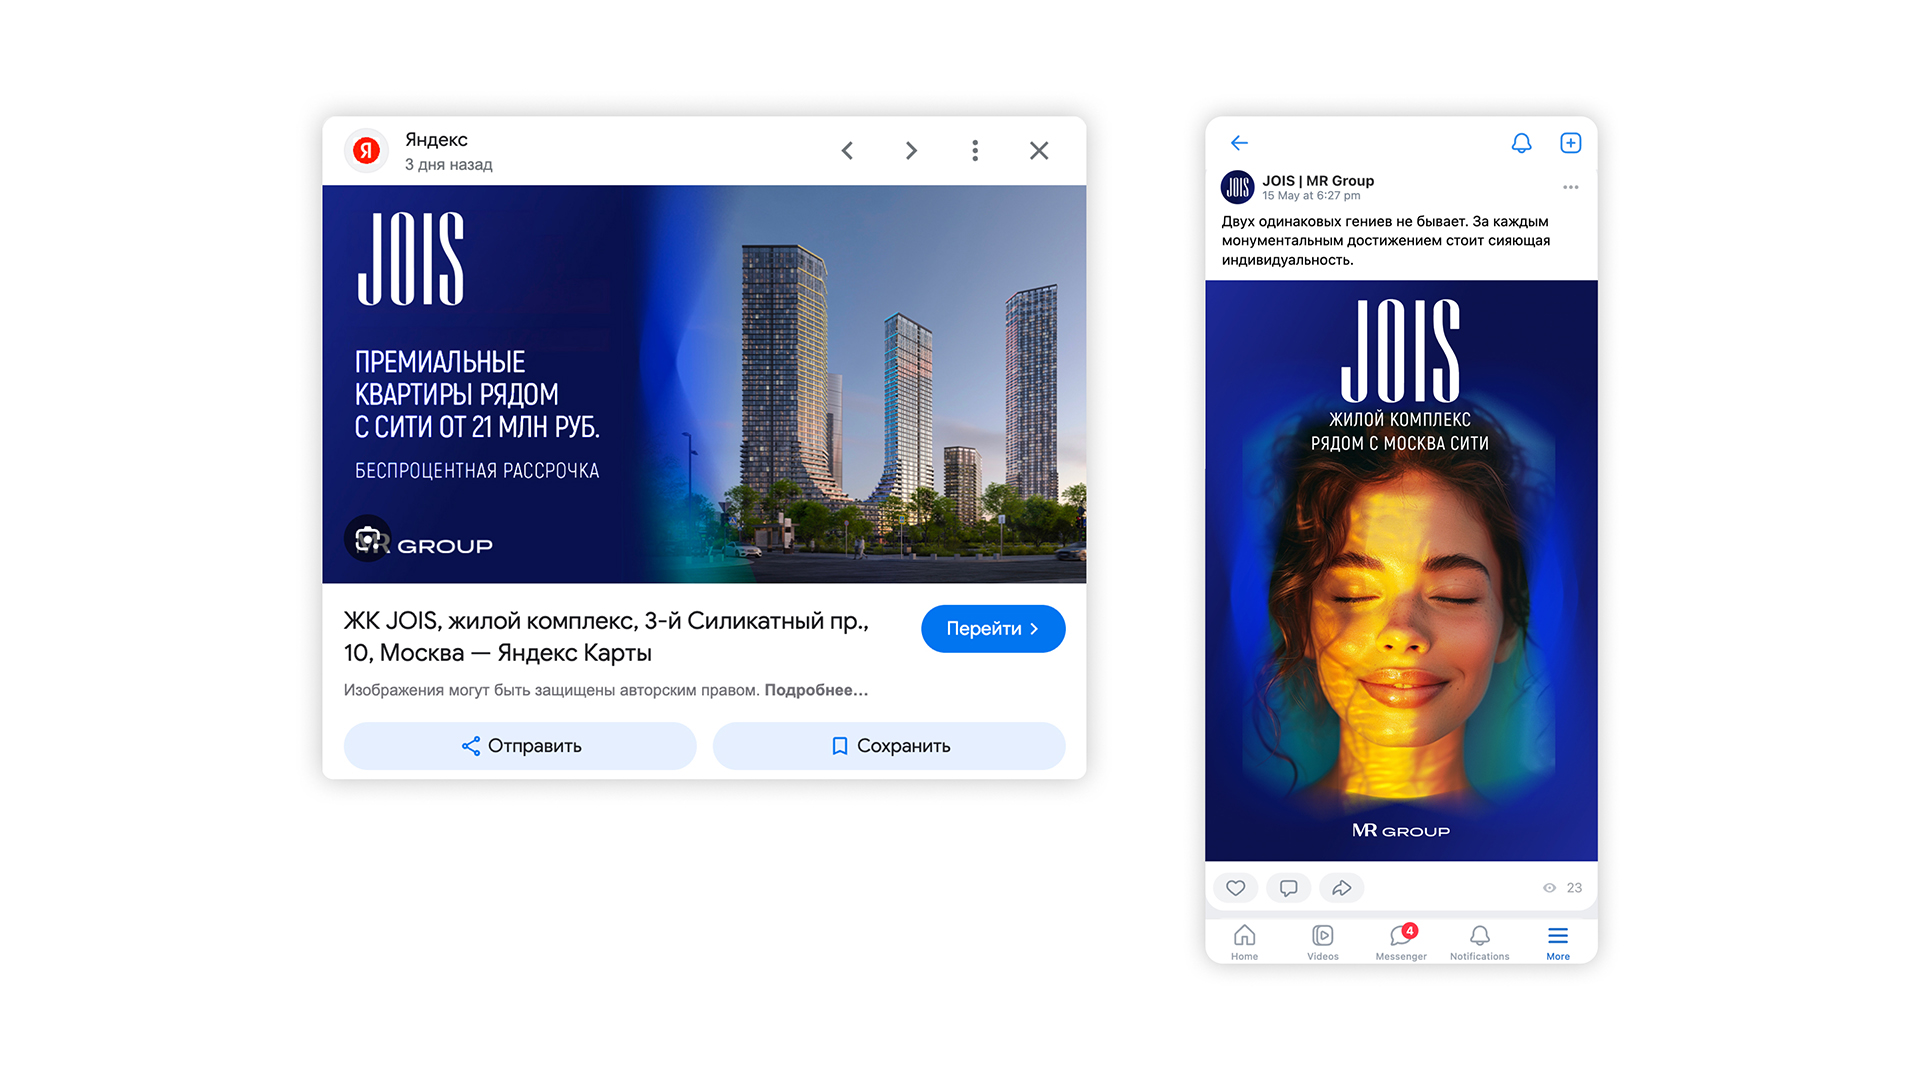The width and height of the screenshot is (1920, 1080).
Task: Share the post with the arrow icon
Action: point(1342,888)
